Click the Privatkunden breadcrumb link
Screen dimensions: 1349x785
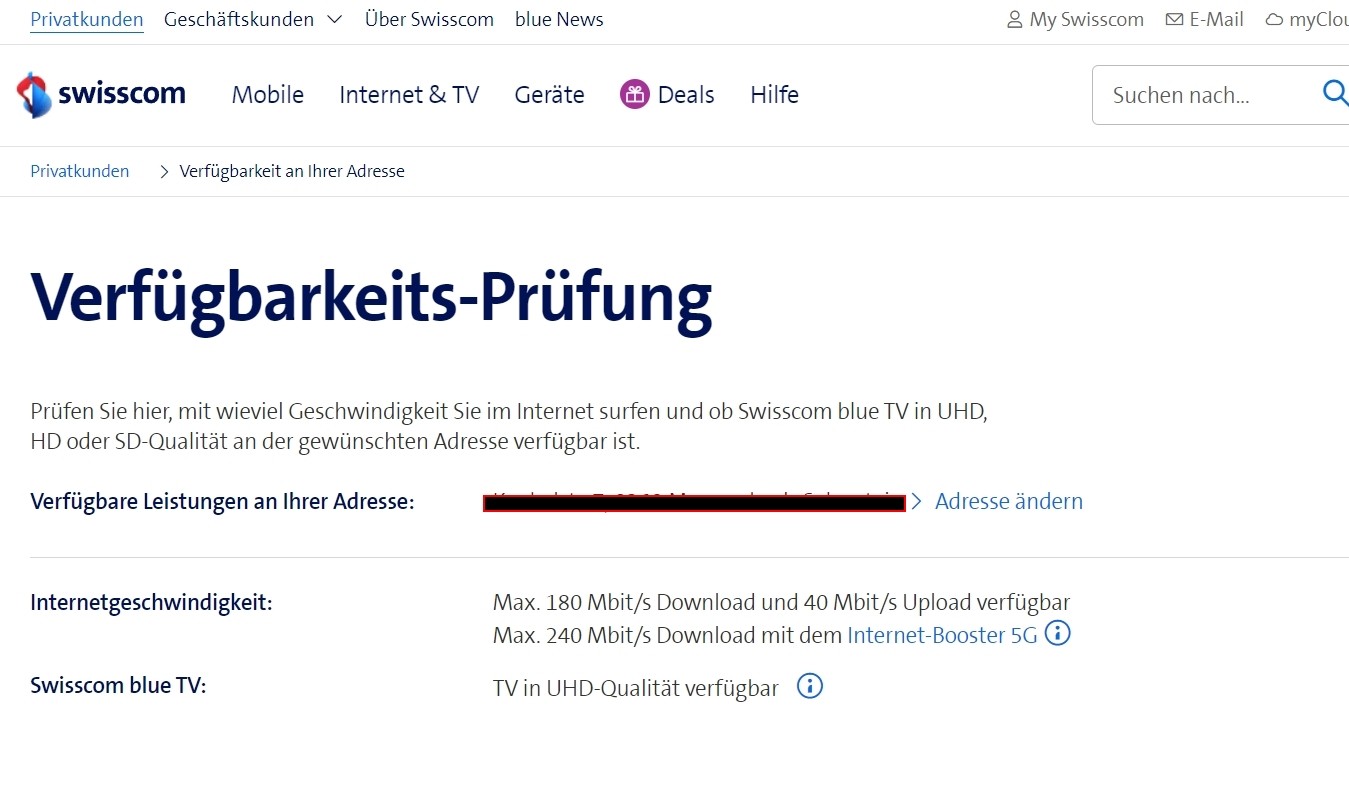coord(80,171)
